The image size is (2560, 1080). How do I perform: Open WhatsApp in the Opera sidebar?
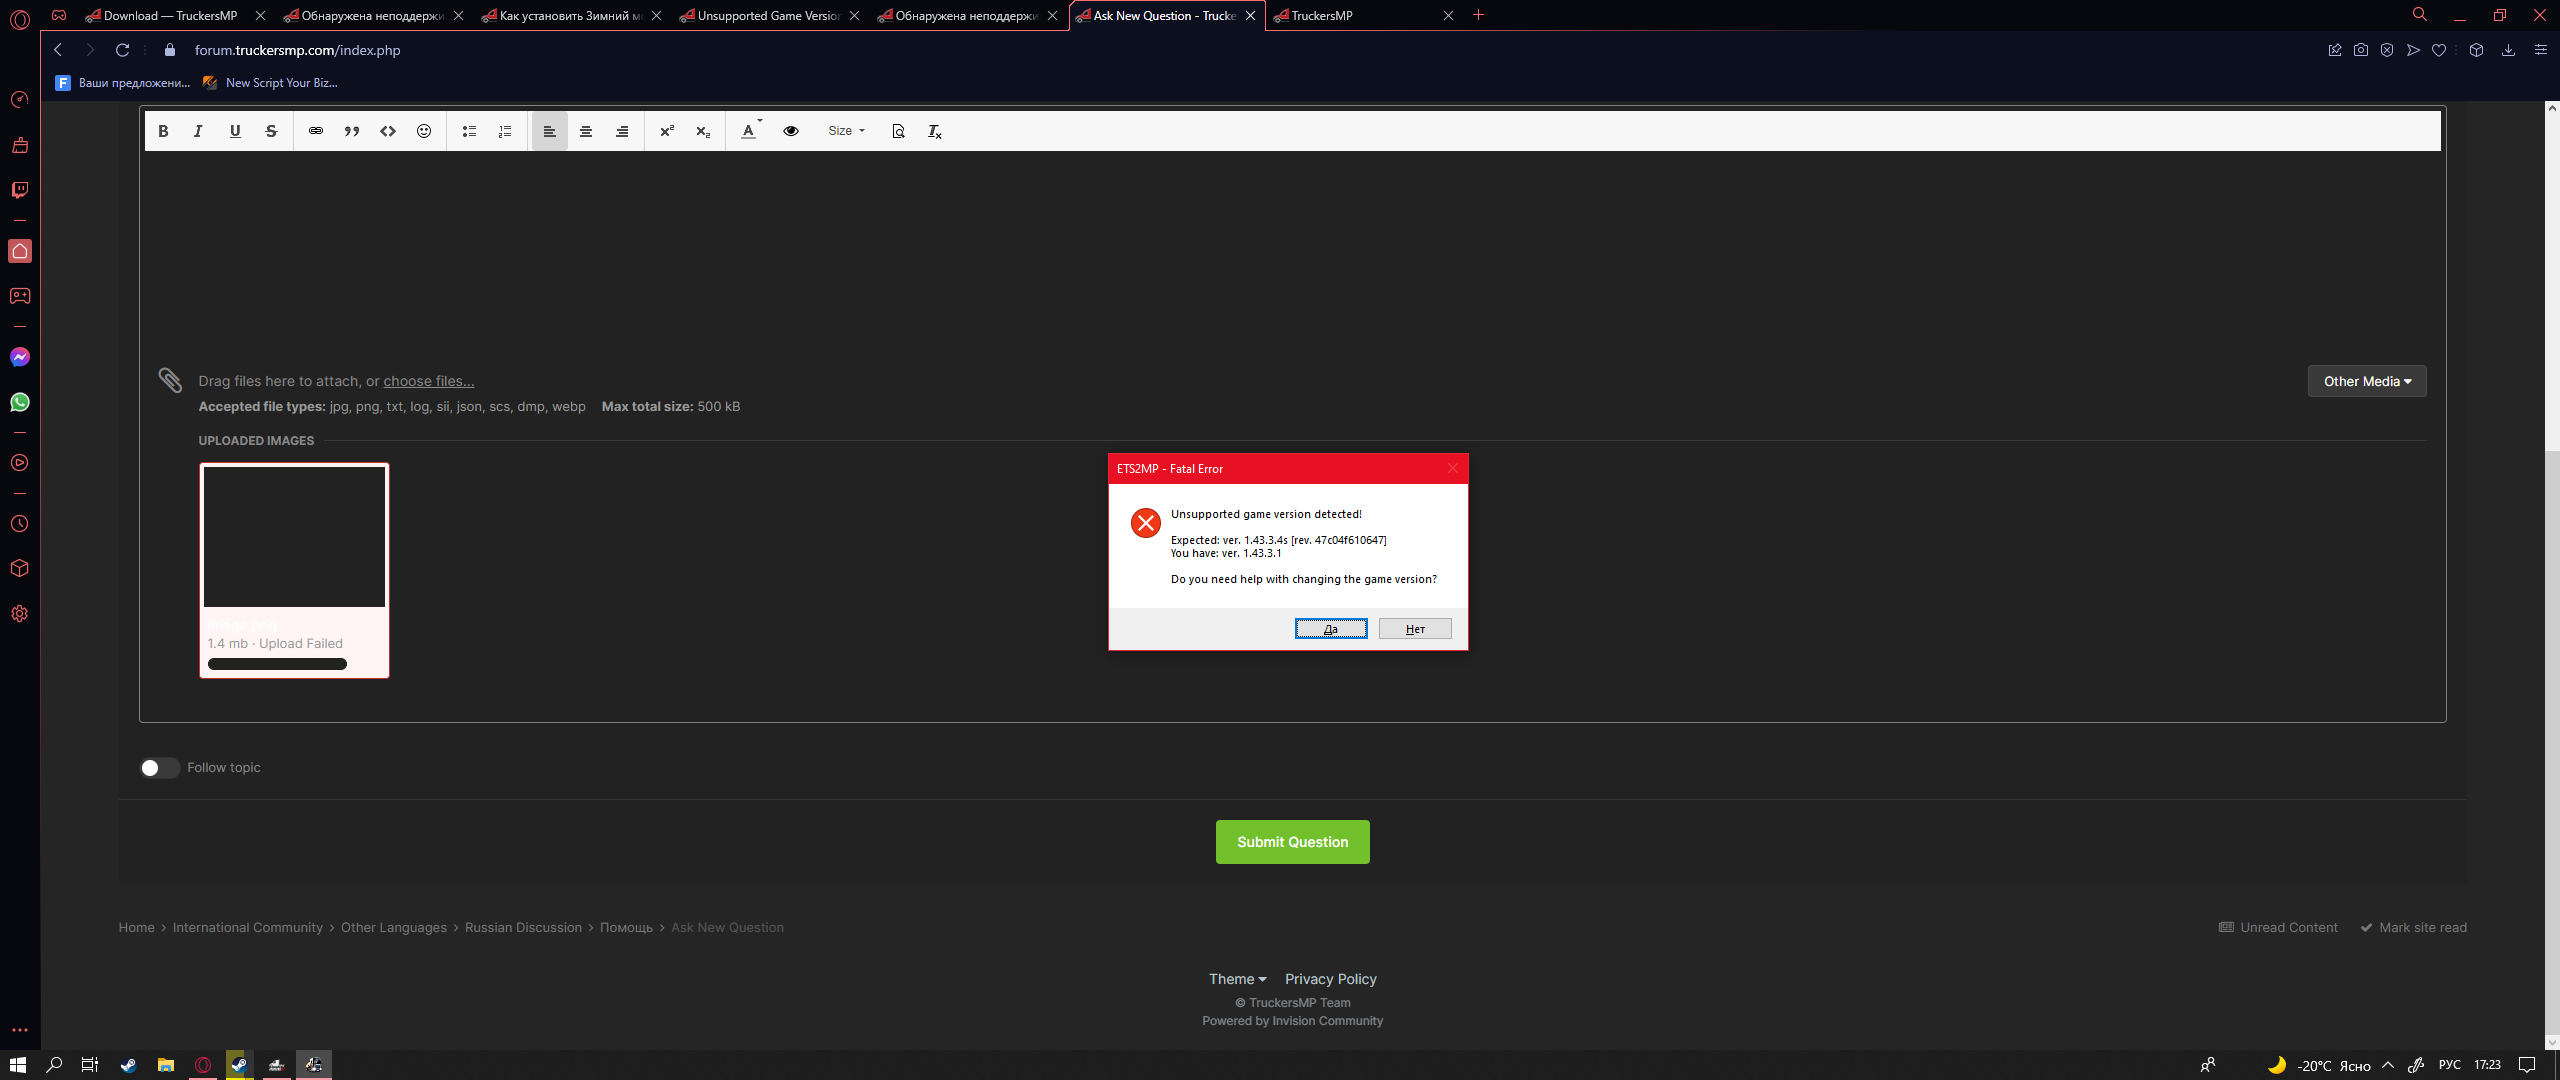click(x=20, y=402)
